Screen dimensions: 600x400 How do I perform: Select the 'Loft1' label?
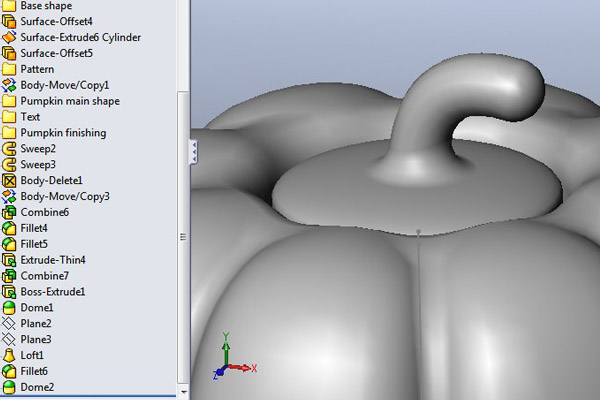pos(32,355)
